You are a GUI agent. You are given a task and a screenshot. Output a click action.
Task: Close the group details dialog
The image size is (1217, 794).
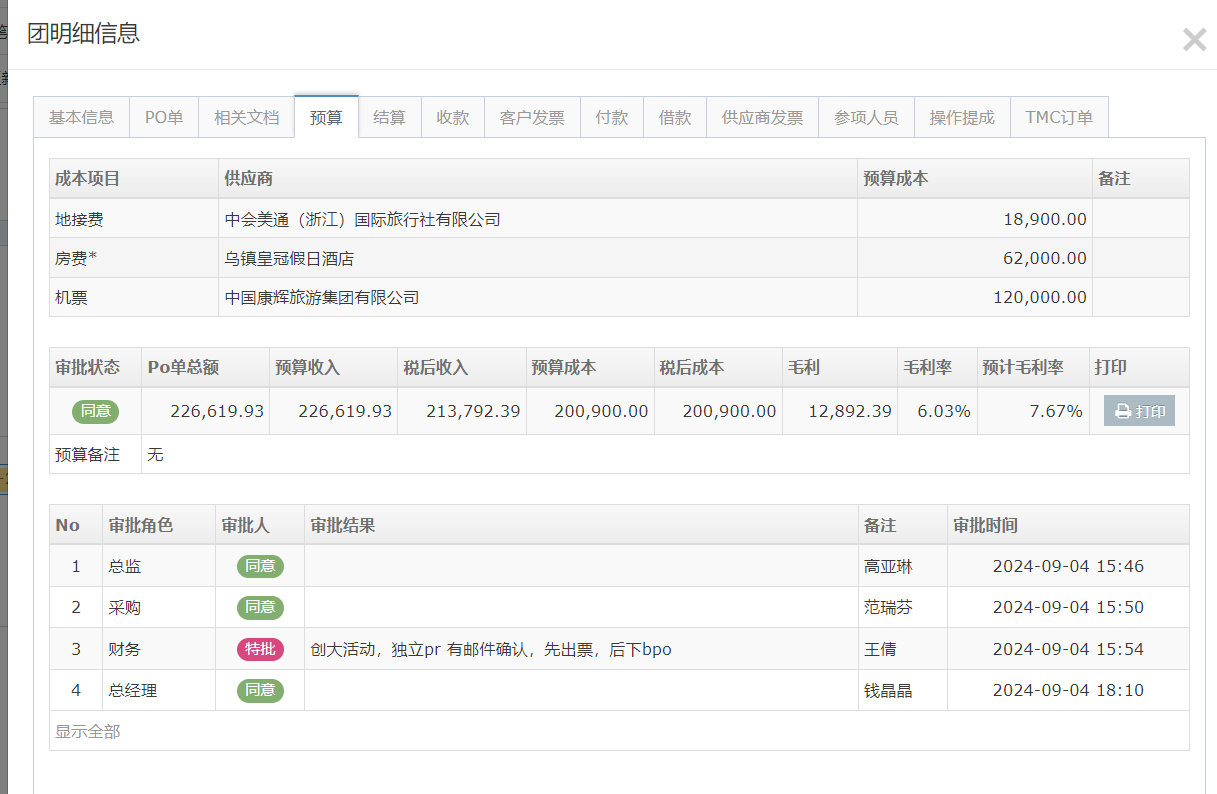(x=1194, y=40)
